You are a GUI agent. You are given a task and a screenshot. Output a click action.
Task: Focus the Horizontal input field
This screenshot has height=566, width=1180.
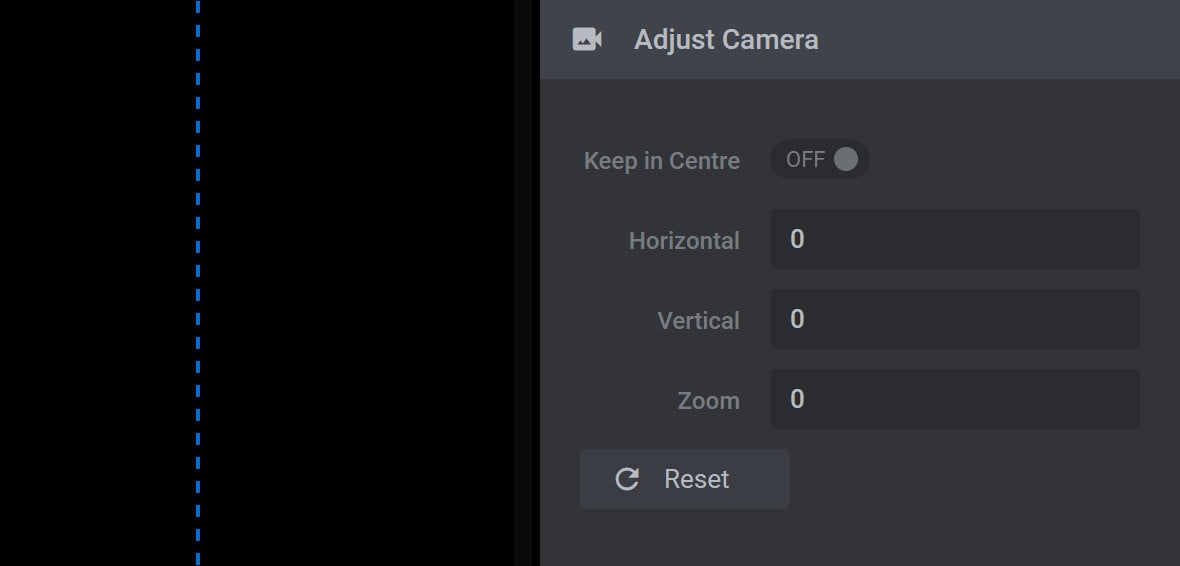(x=954, y=239)
